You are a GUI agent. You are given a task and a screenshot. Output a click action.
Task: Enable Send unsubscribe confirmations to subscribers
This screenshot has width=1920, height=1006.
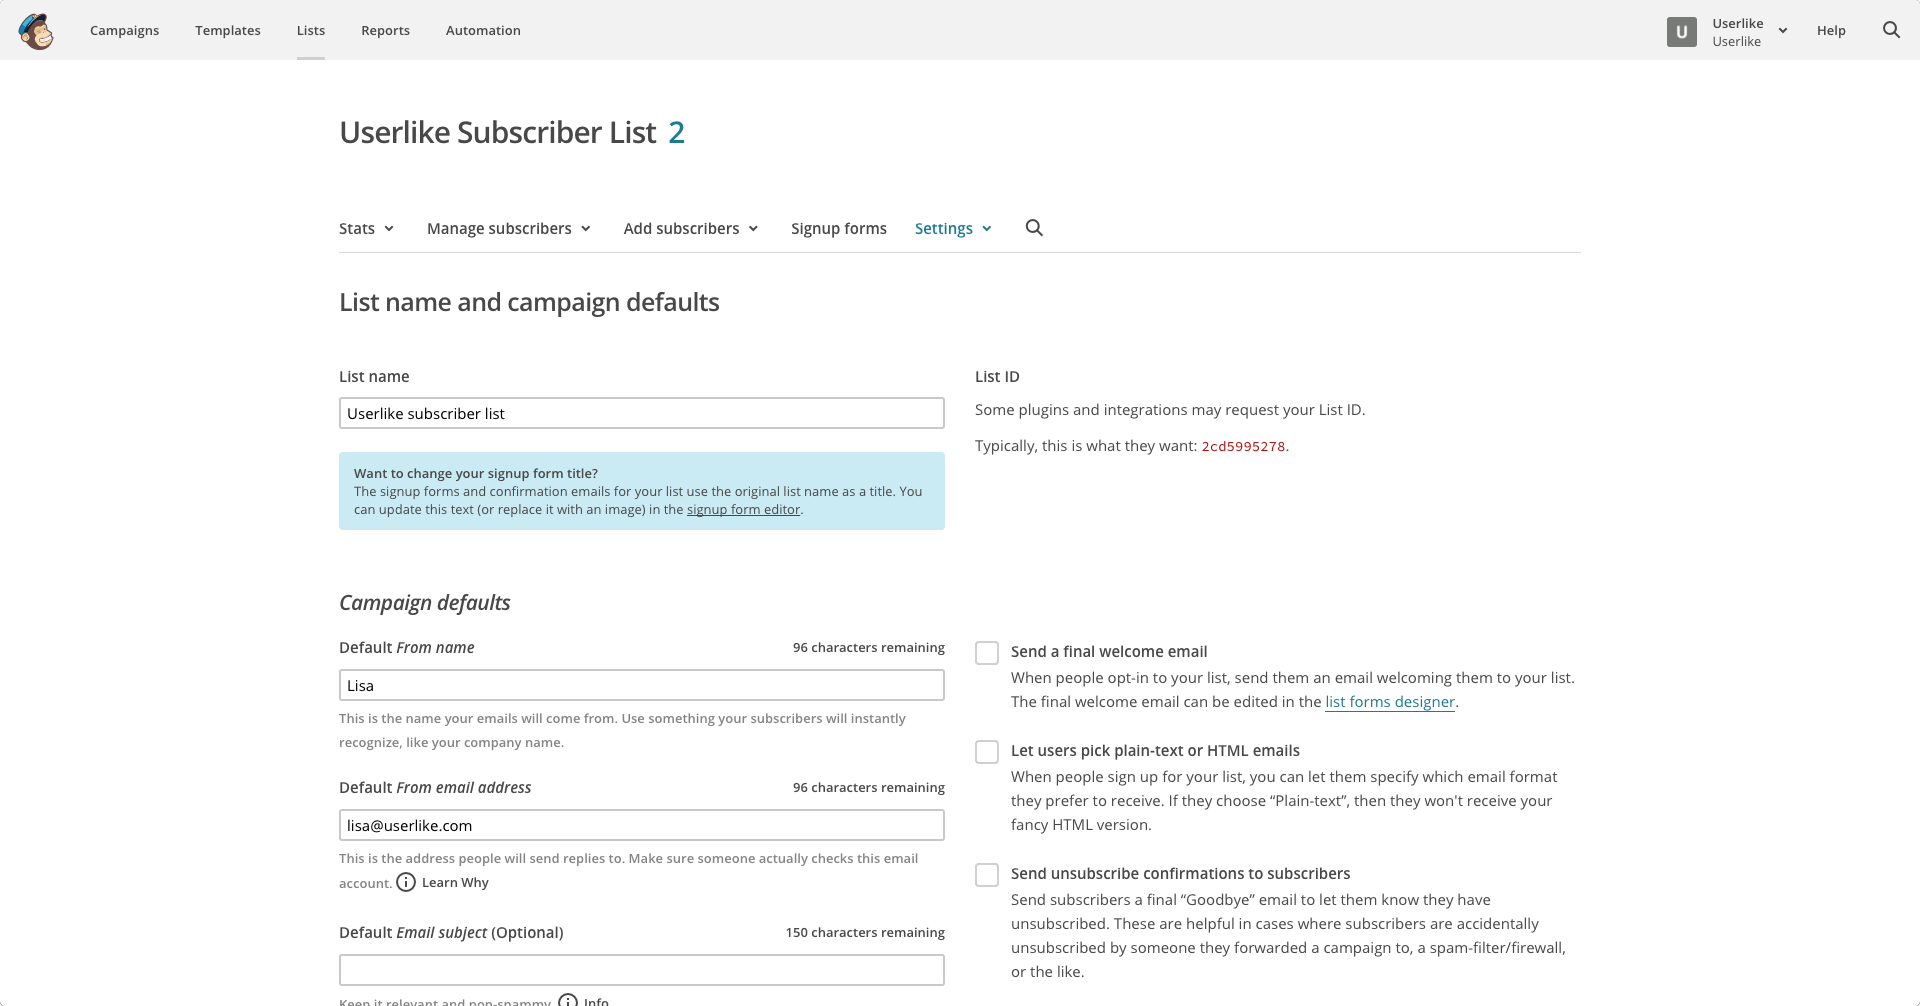click(x=987, y=875)
